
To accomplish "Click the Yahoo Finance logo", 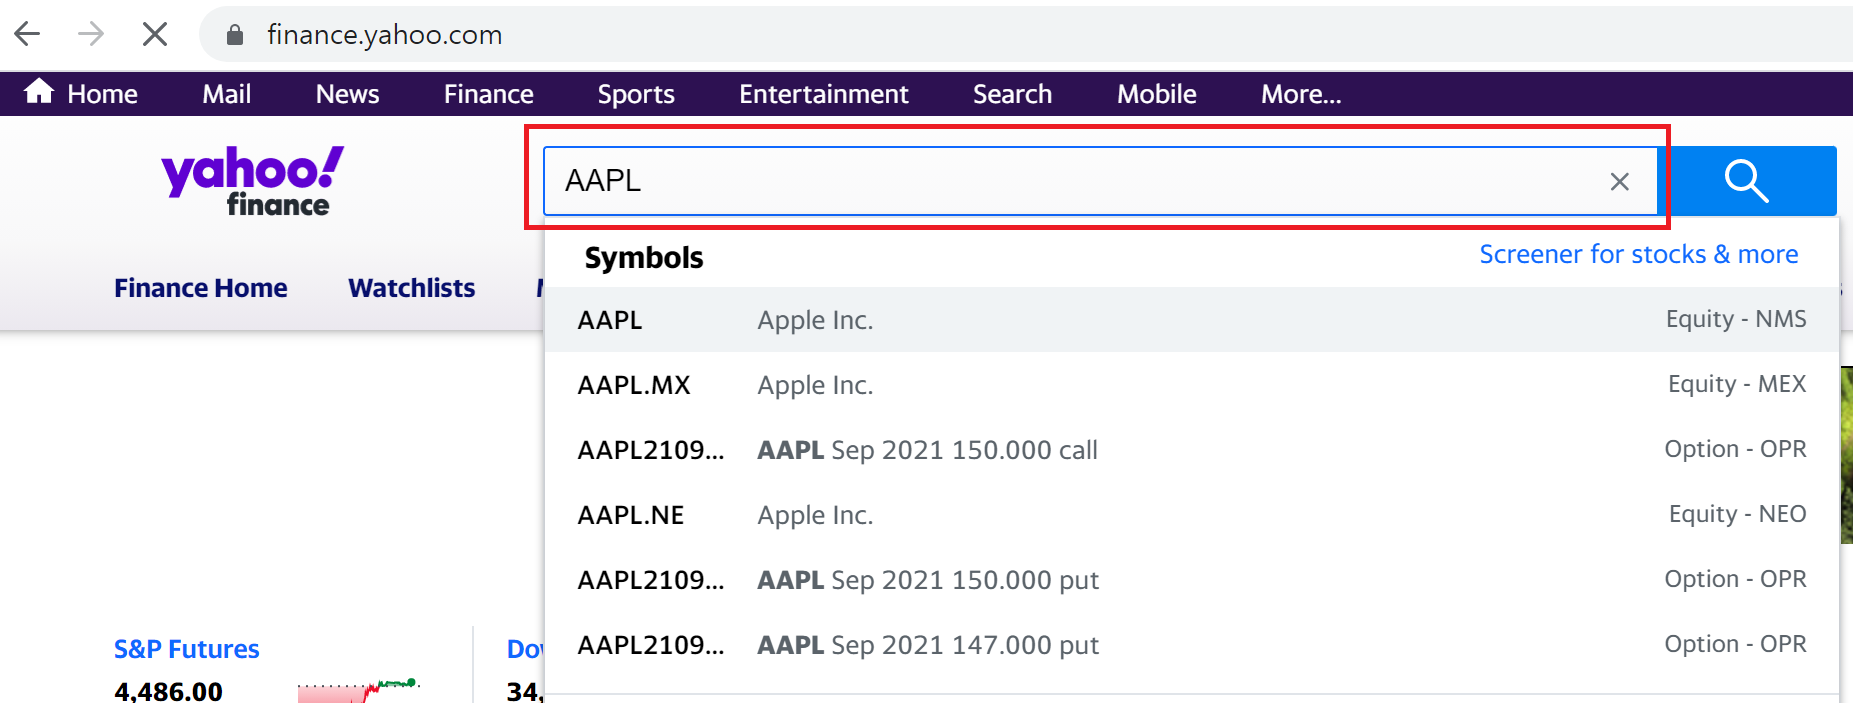I will tap(252, 180).
